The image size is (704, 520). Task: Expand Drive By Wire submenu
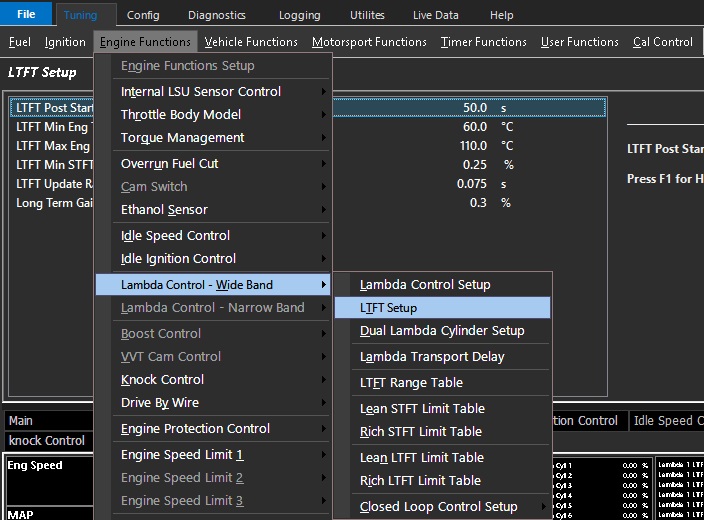(213, 403)
